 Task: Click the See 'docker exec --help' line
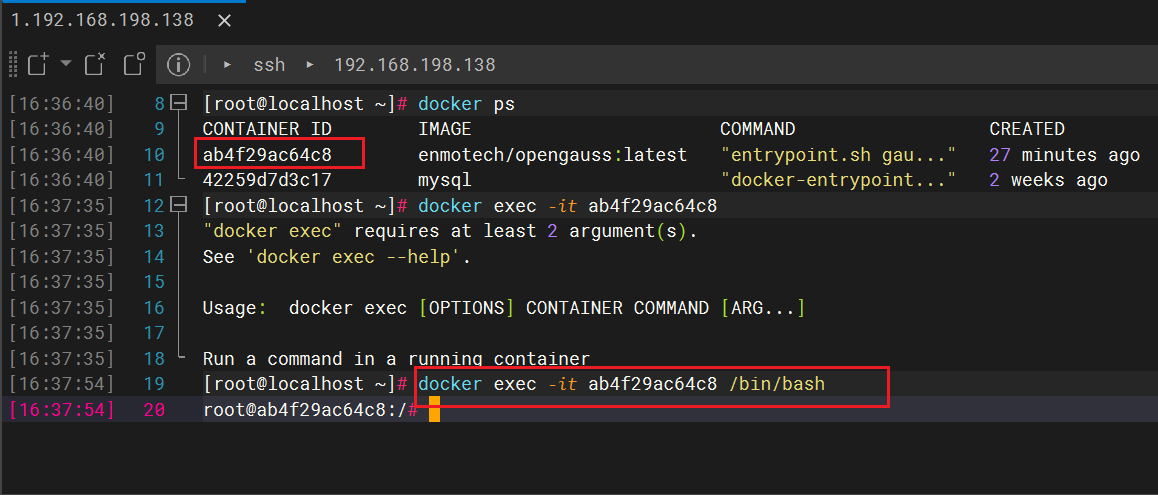tap(337, 257)
